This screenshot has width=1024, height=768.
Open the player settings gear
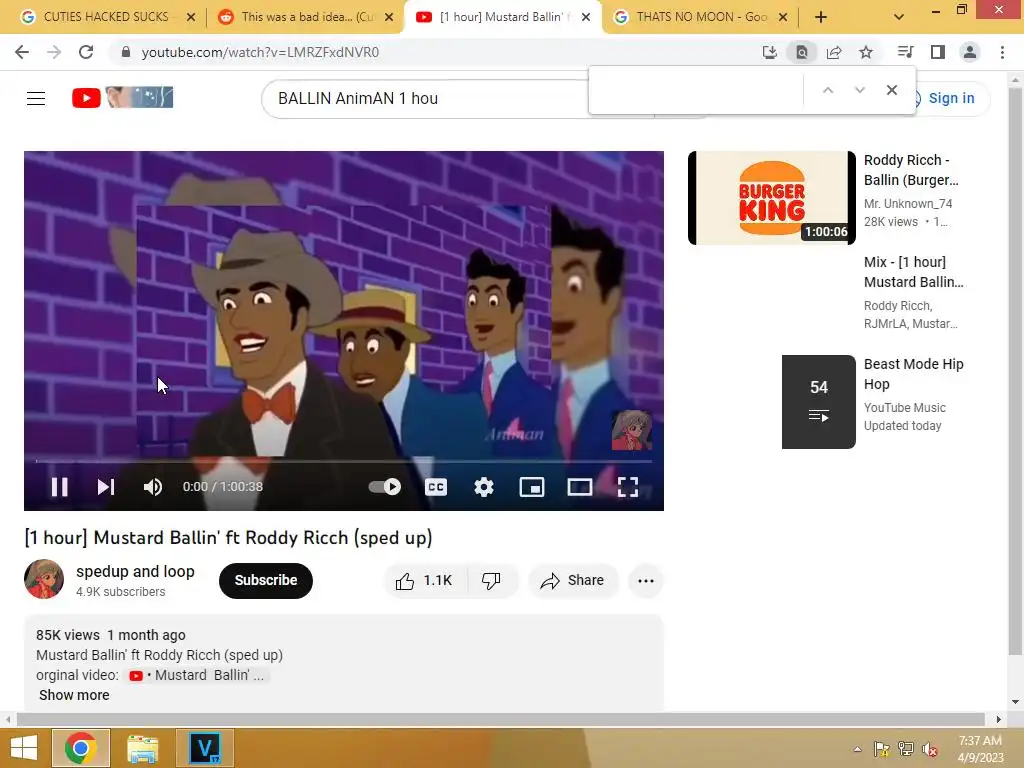[484, 487]
